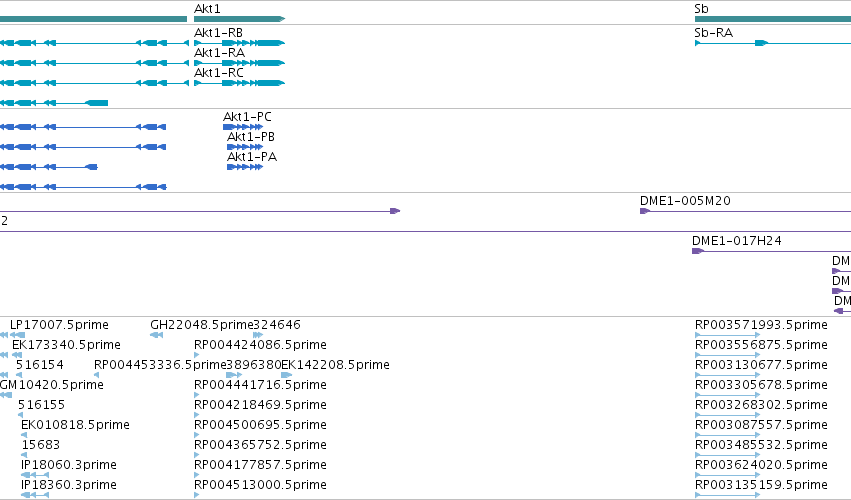The width and height of the screenshot is (851, 500).
Task: Click the Sb-RA transcript label
Action: (x=714, y=33)
